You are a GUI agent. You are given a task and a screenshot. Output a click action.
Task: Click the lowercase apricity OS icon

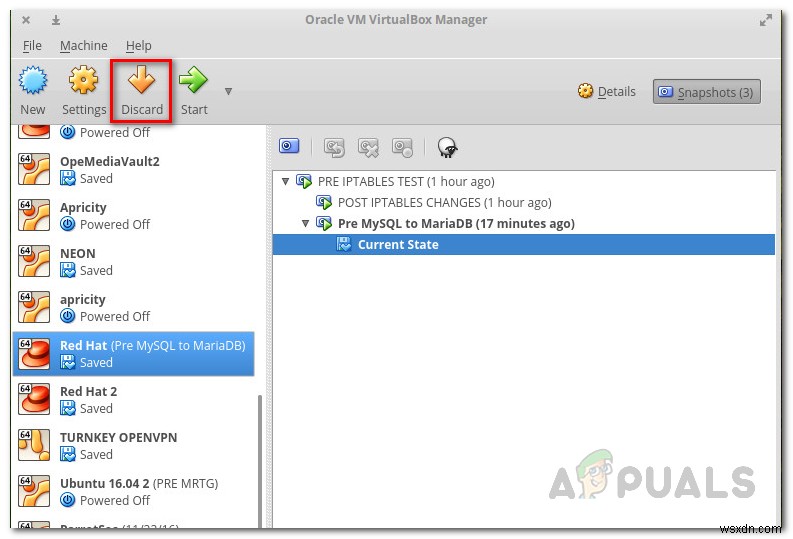[34, 307]
